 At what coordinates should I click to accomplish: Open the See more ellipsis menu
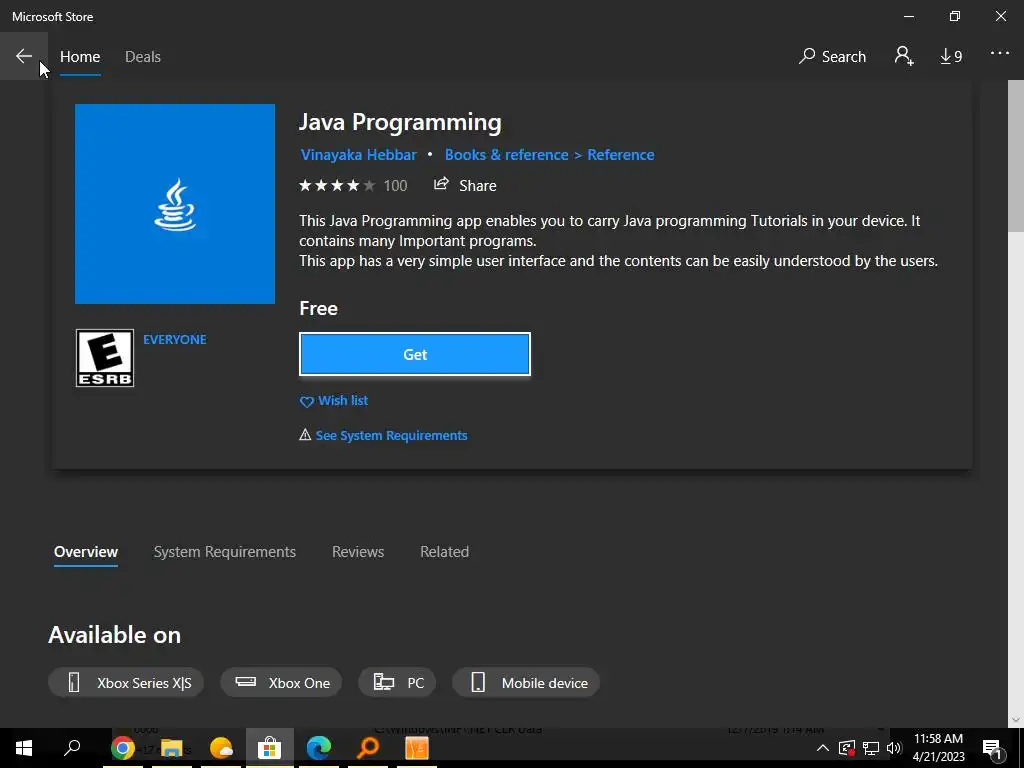999,54
